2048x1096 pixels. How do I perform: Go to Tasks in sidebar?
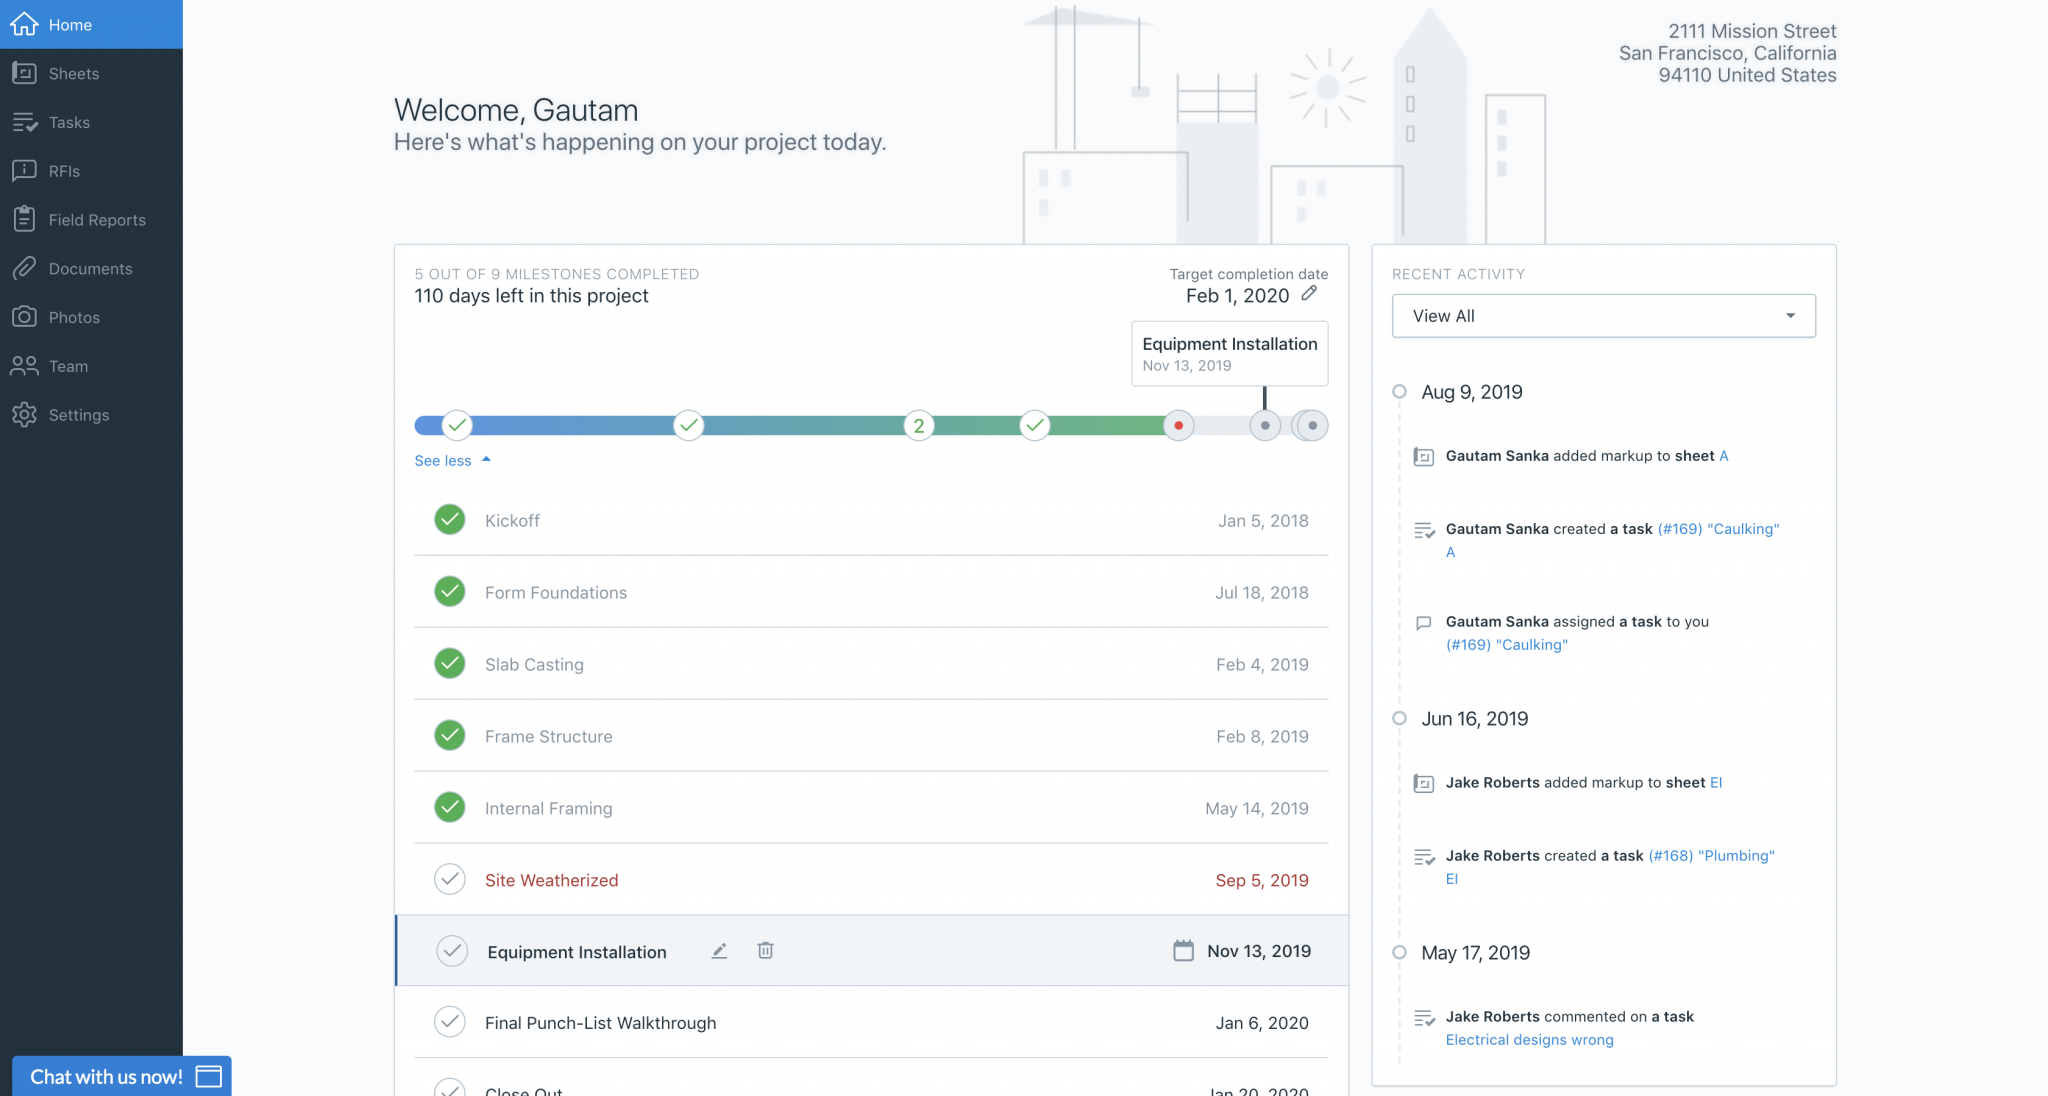click(x=69, y=122)
